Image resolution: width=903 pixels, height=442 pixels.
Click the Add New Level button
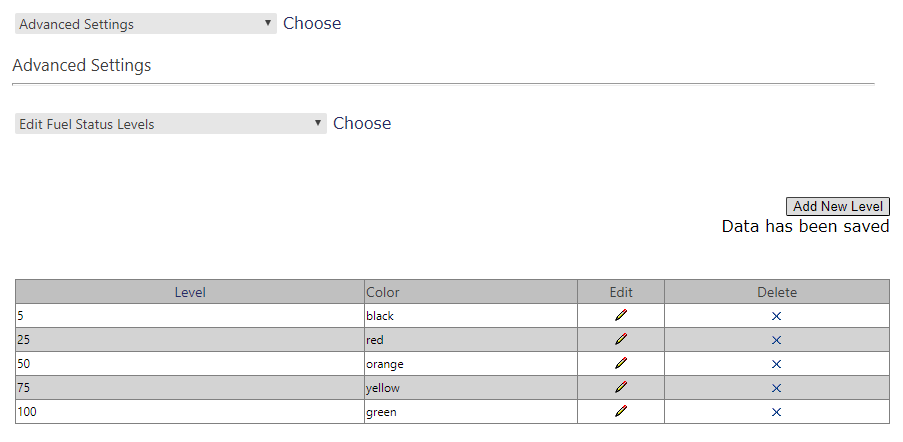coord(838,207)
